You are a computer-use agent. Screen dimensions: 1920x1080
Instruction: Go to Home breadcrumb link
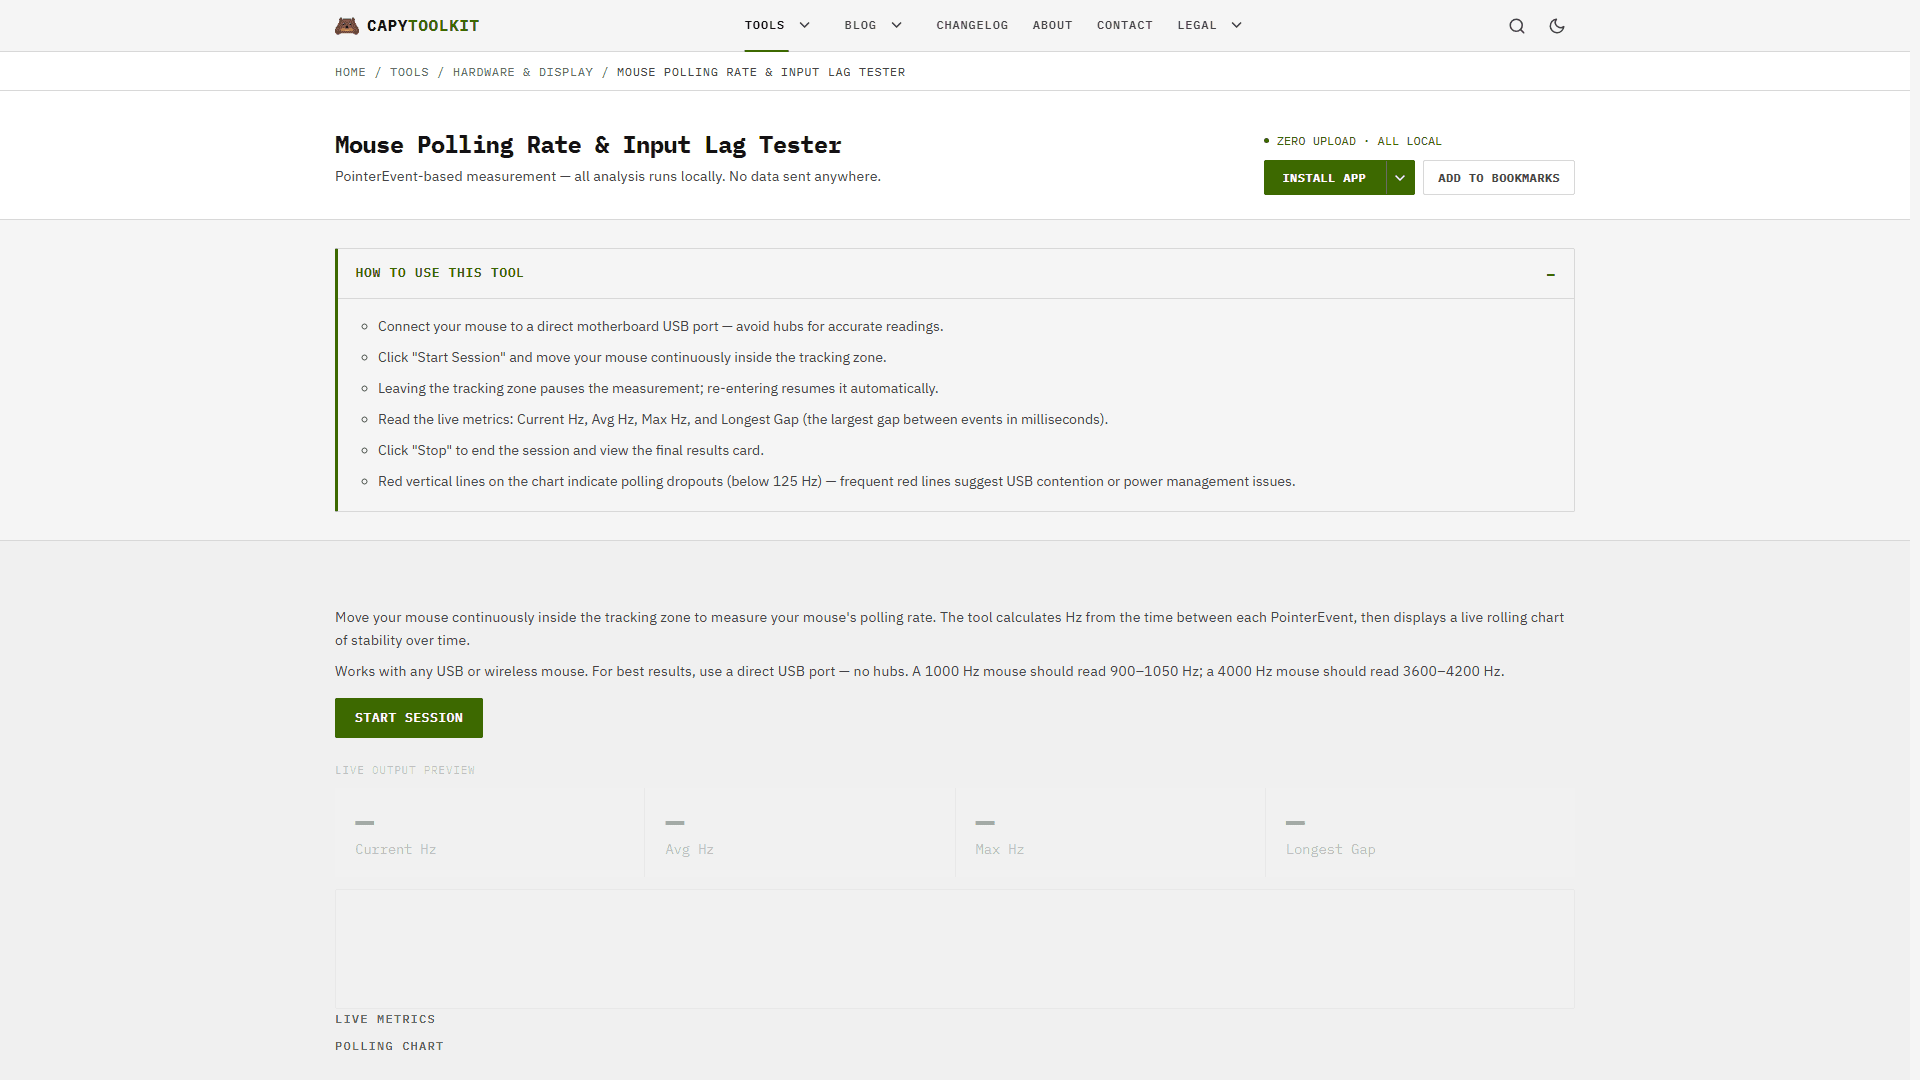[350, 72]
